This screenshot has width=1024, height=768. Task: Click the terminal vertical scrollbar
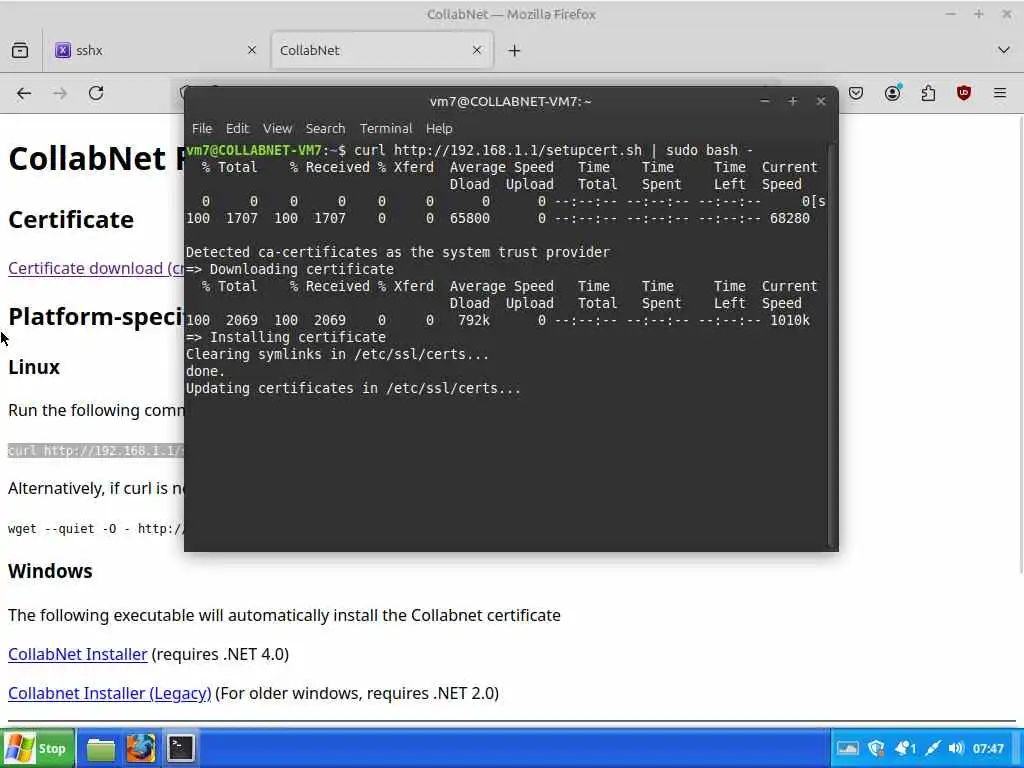[x=831, y=346]
